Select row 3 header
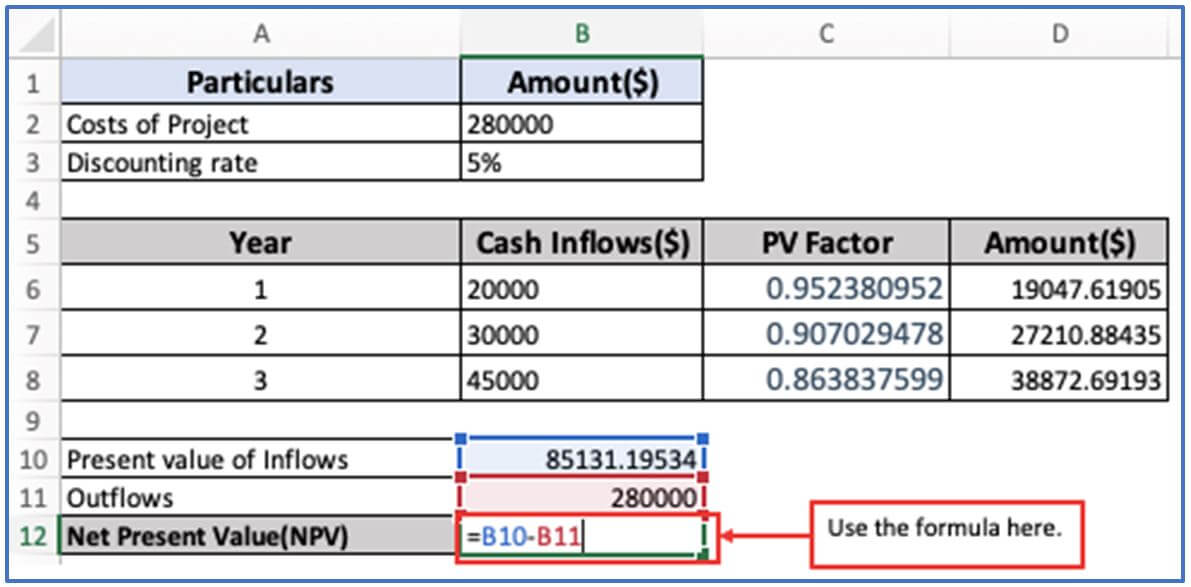This screenshot has width=1191, height=587. (x=34, y=163)
